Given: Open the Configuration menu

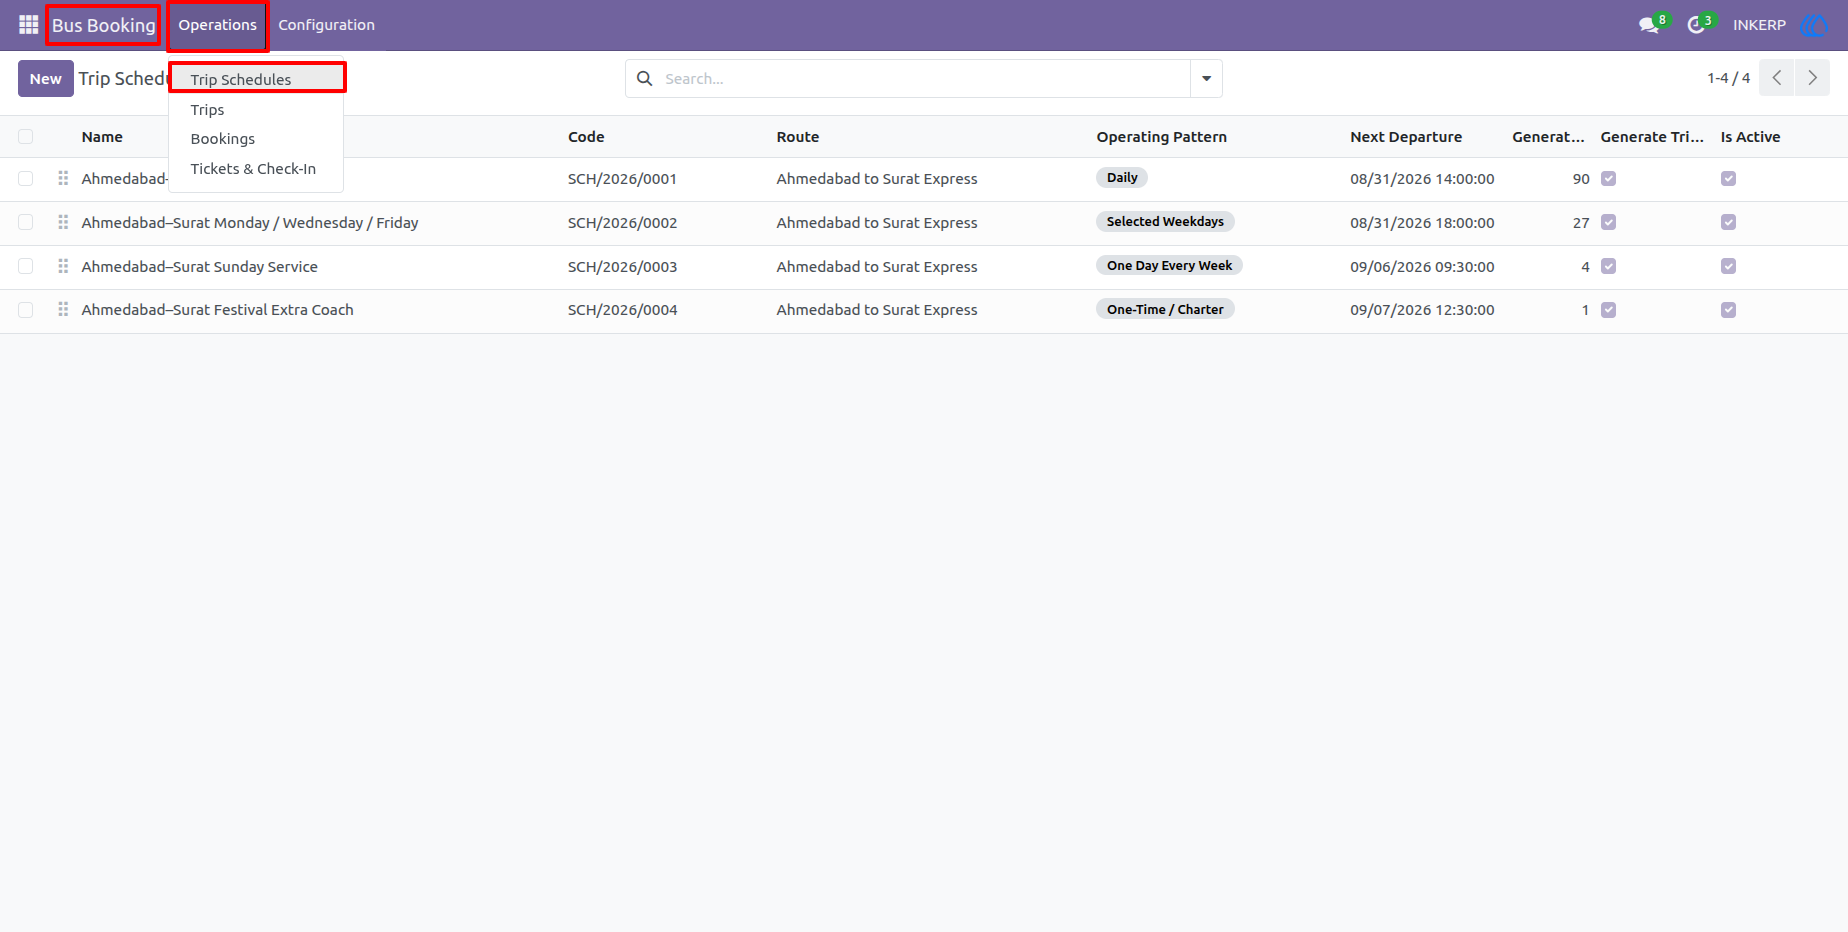Looking at the screenshot, I should pyautogui.click(x=326, y=25).
